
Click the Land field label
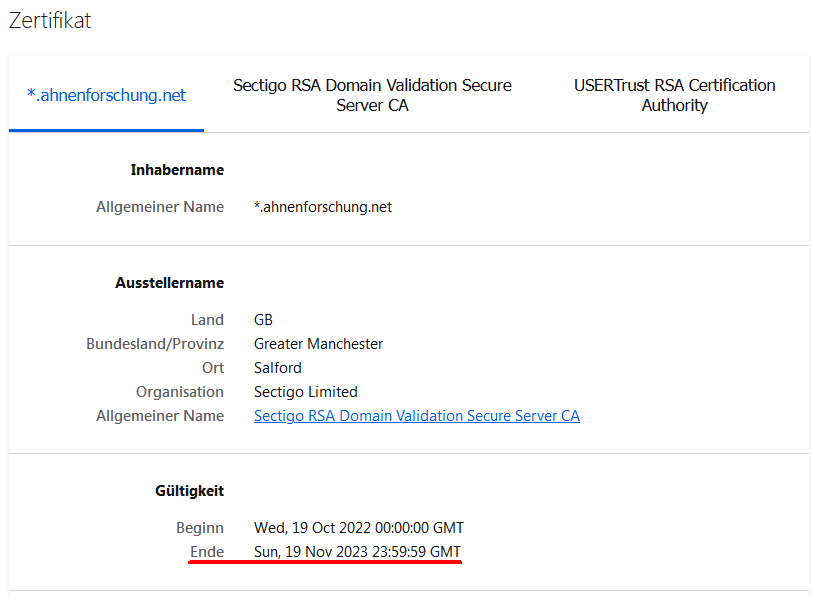point(207,320)
